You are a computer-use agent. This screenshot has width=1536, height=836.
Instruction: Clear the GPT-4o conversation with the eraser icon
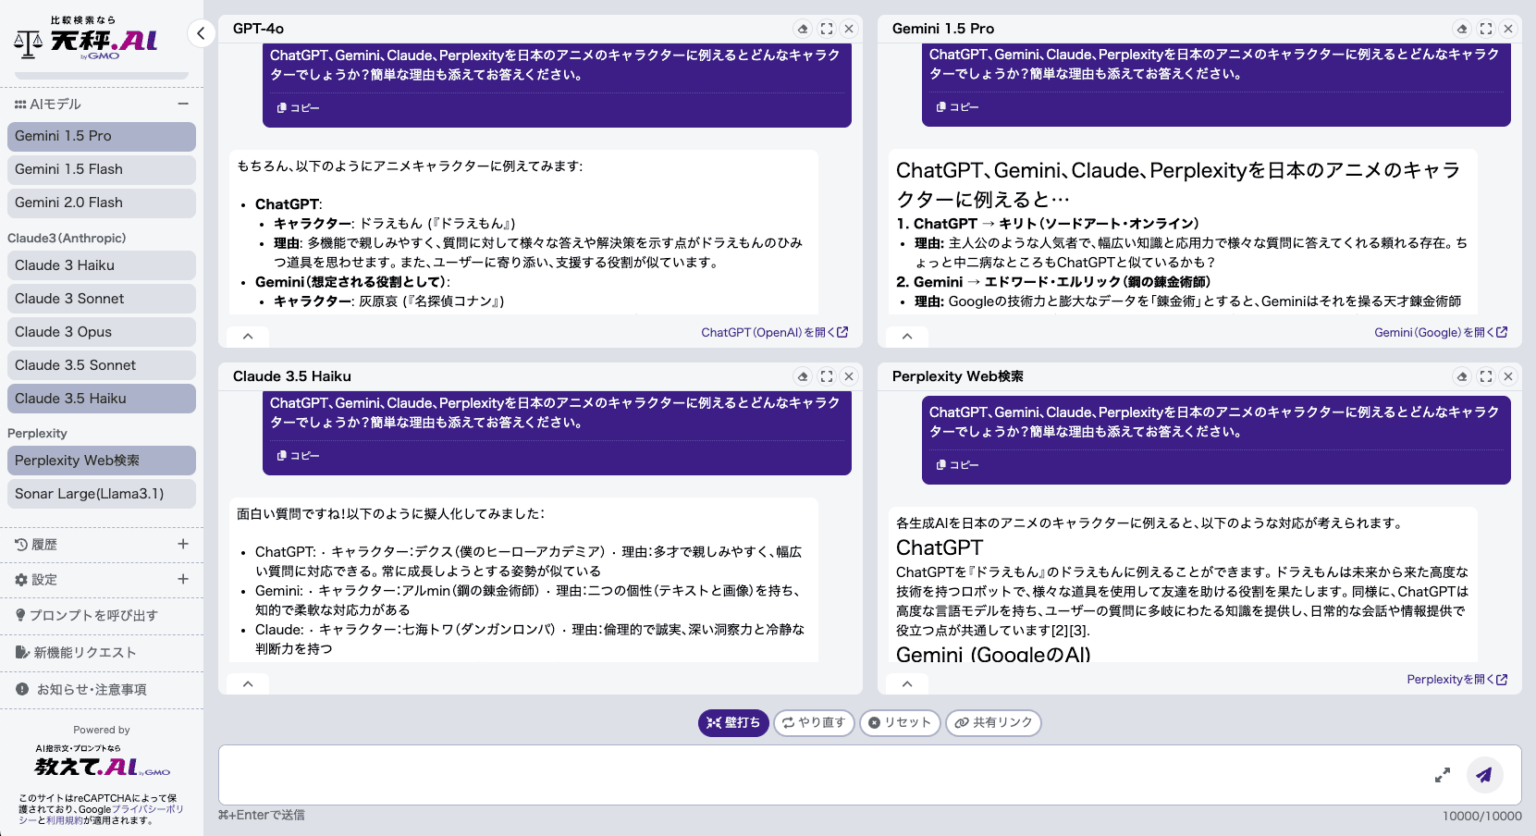tap(801, 29)
